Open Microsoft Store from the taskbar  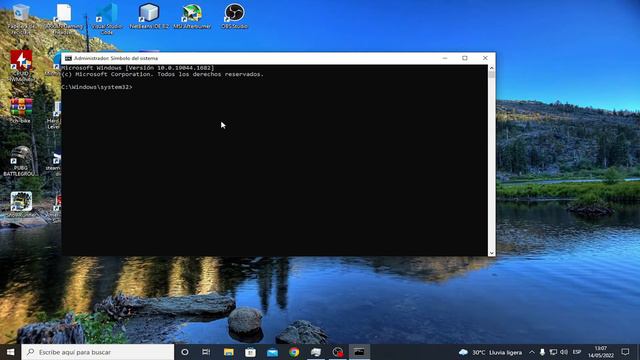(x=250, y=352)
